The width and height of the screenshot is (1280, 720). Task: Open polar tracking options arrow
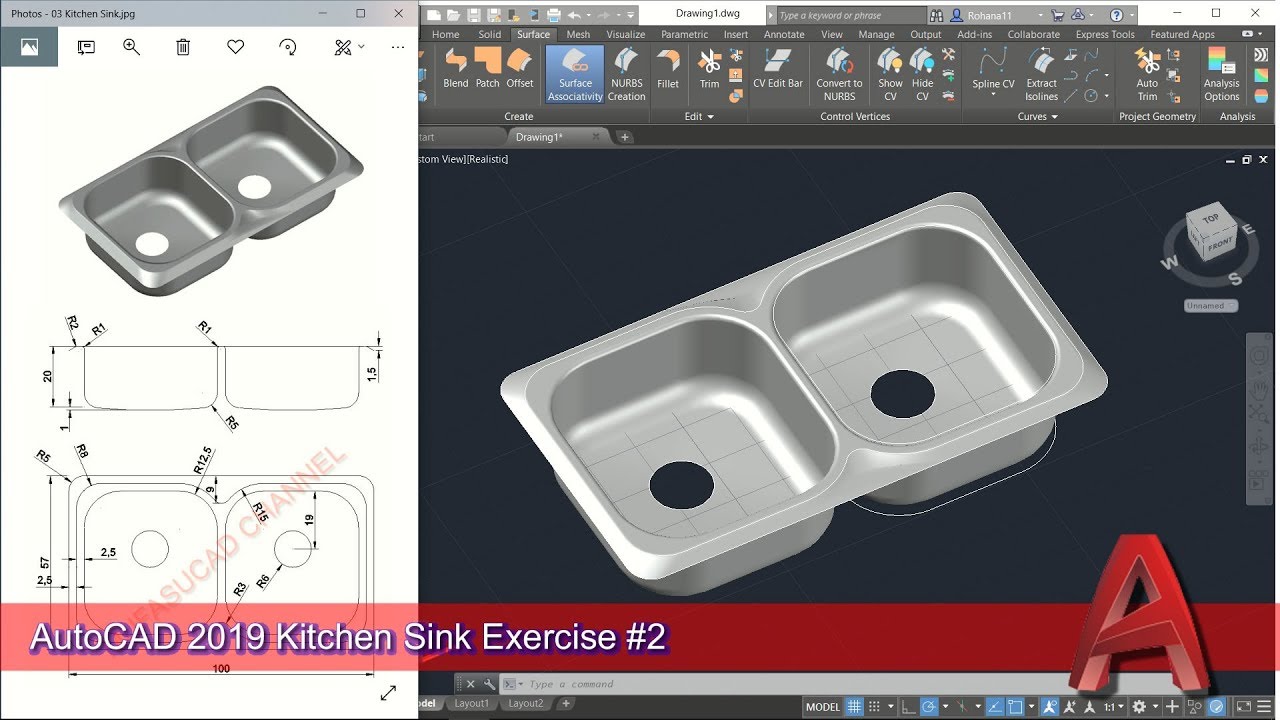(x=946, y=707)
